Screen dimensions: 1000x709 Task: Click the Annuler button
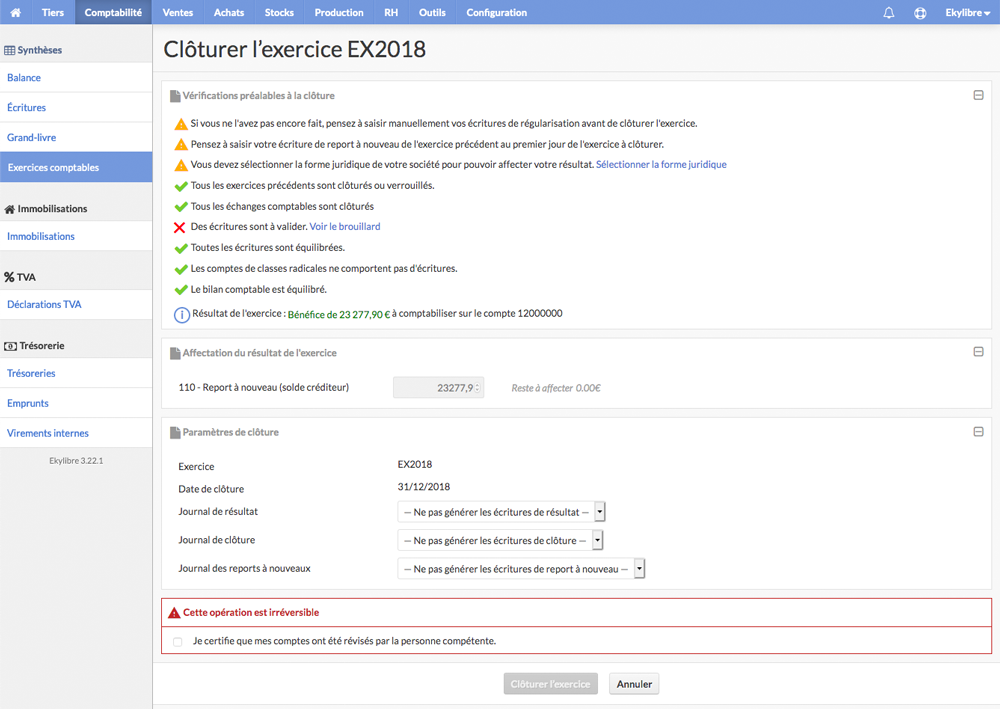(634, 684)
